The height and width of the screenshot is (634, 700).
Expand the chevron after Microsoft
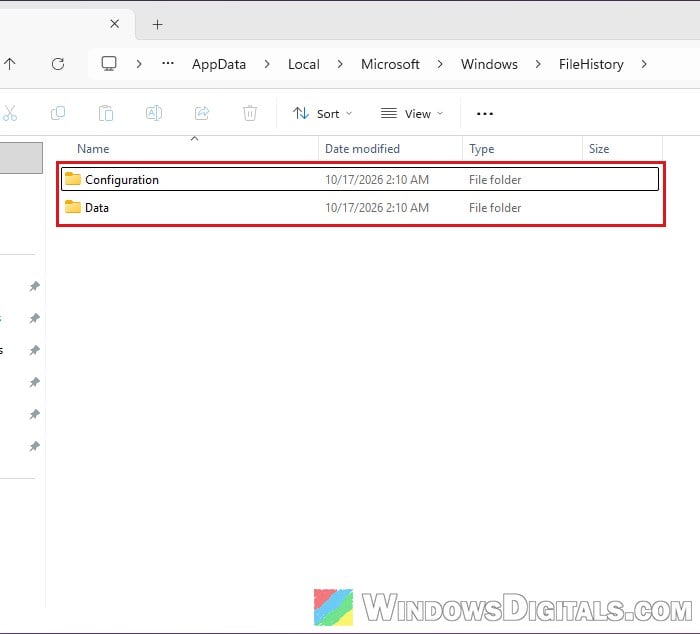440,64
